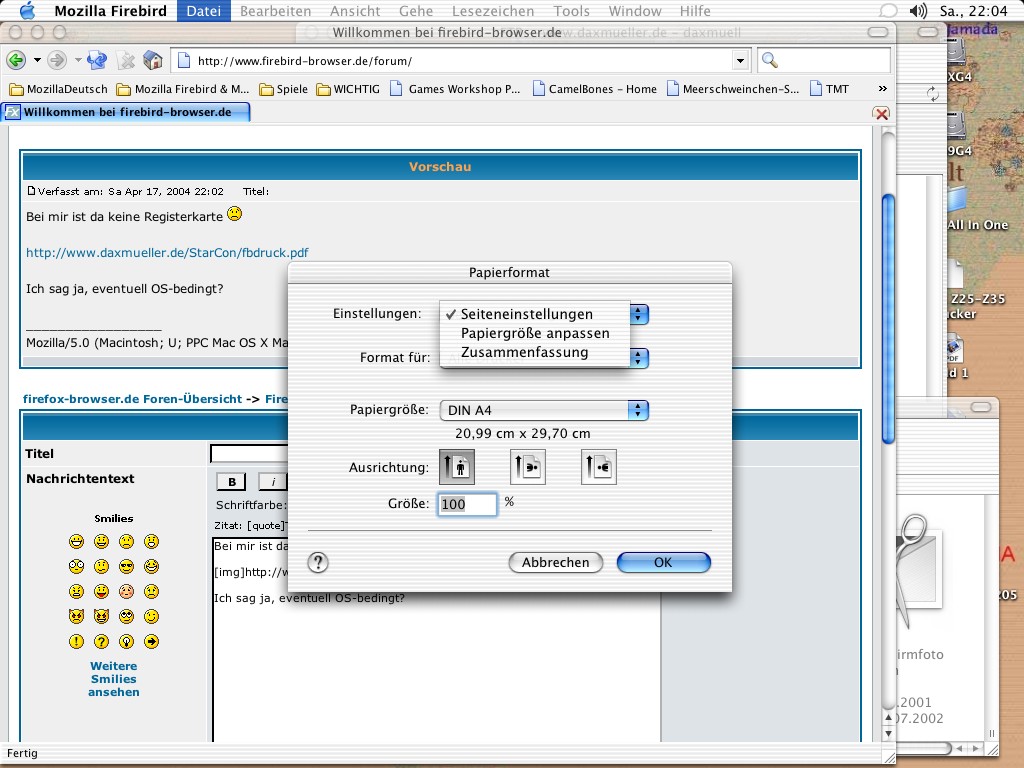
Task: Select landscape right orientation icon
Action: (598, 467)
